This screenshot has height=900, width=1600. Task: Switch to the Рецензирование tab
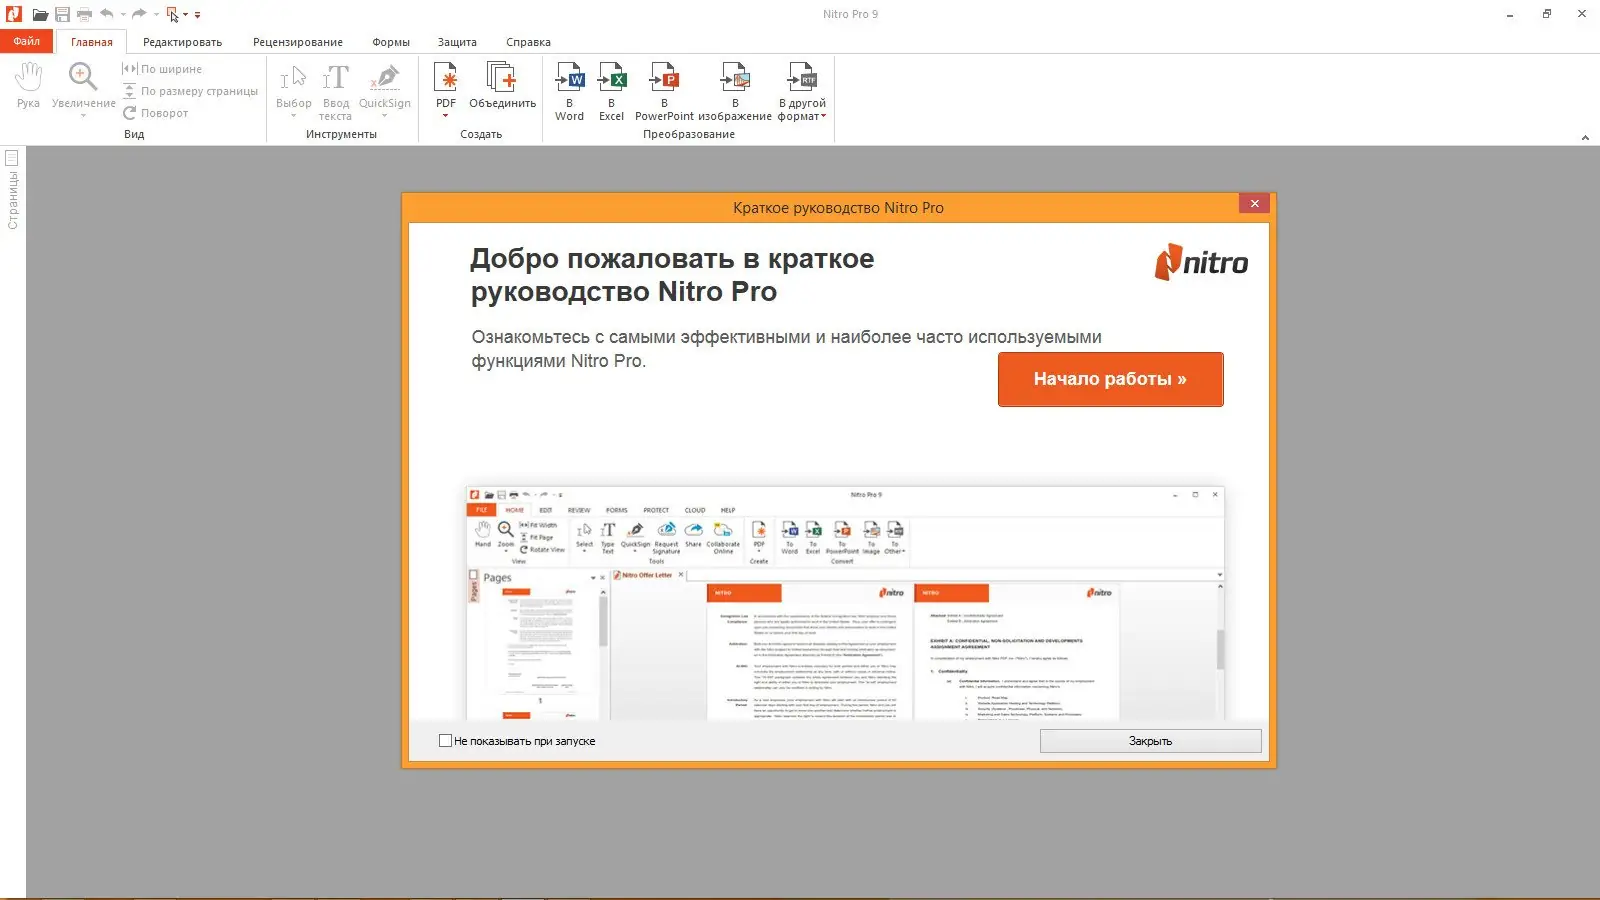point(298,42)
